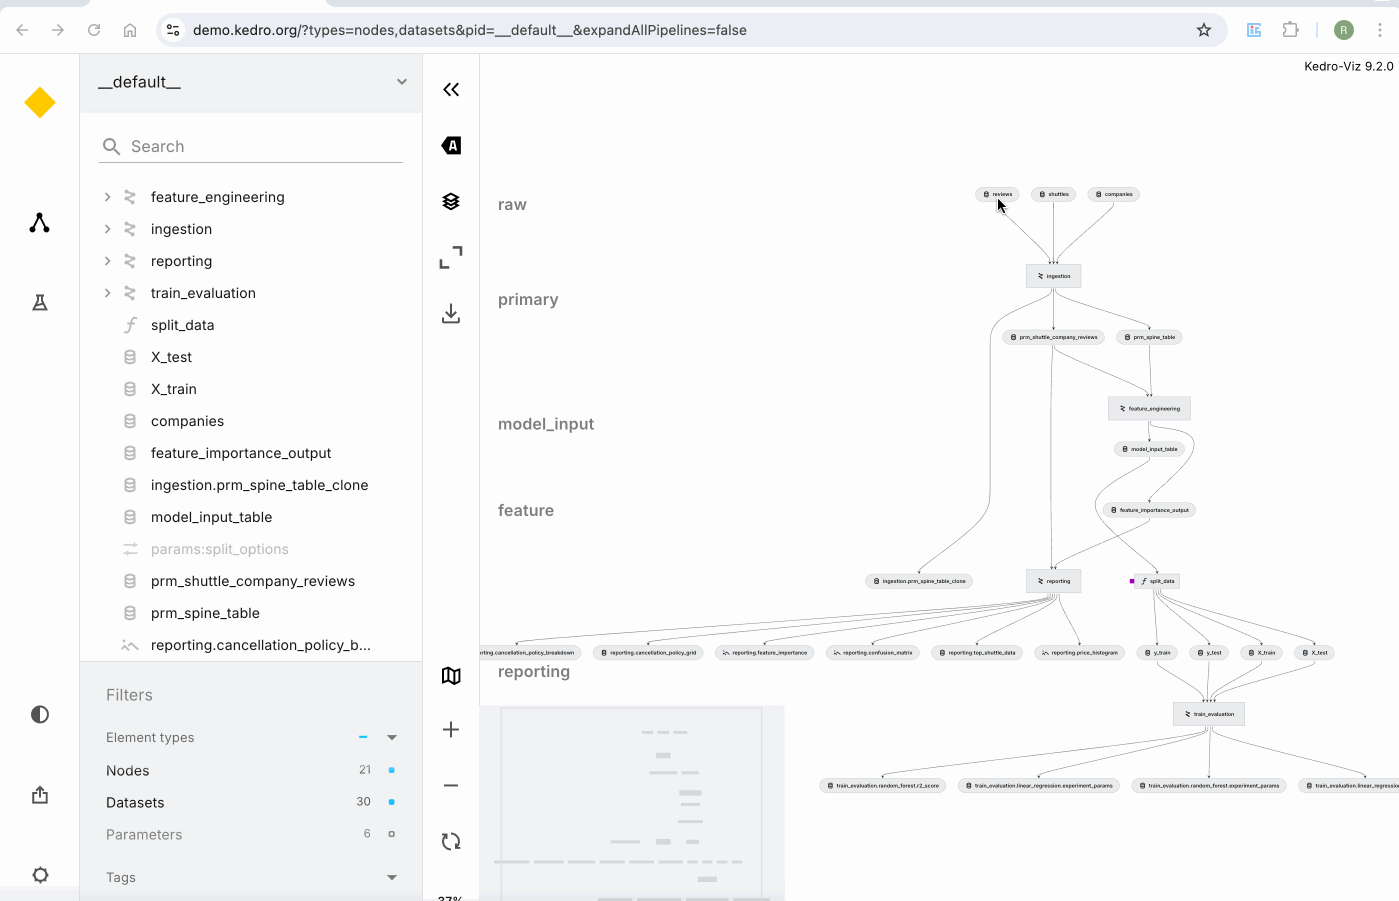This screenshot has height=901, width=1399.
Task: Reload the browser page
Action: click(94, 30)
